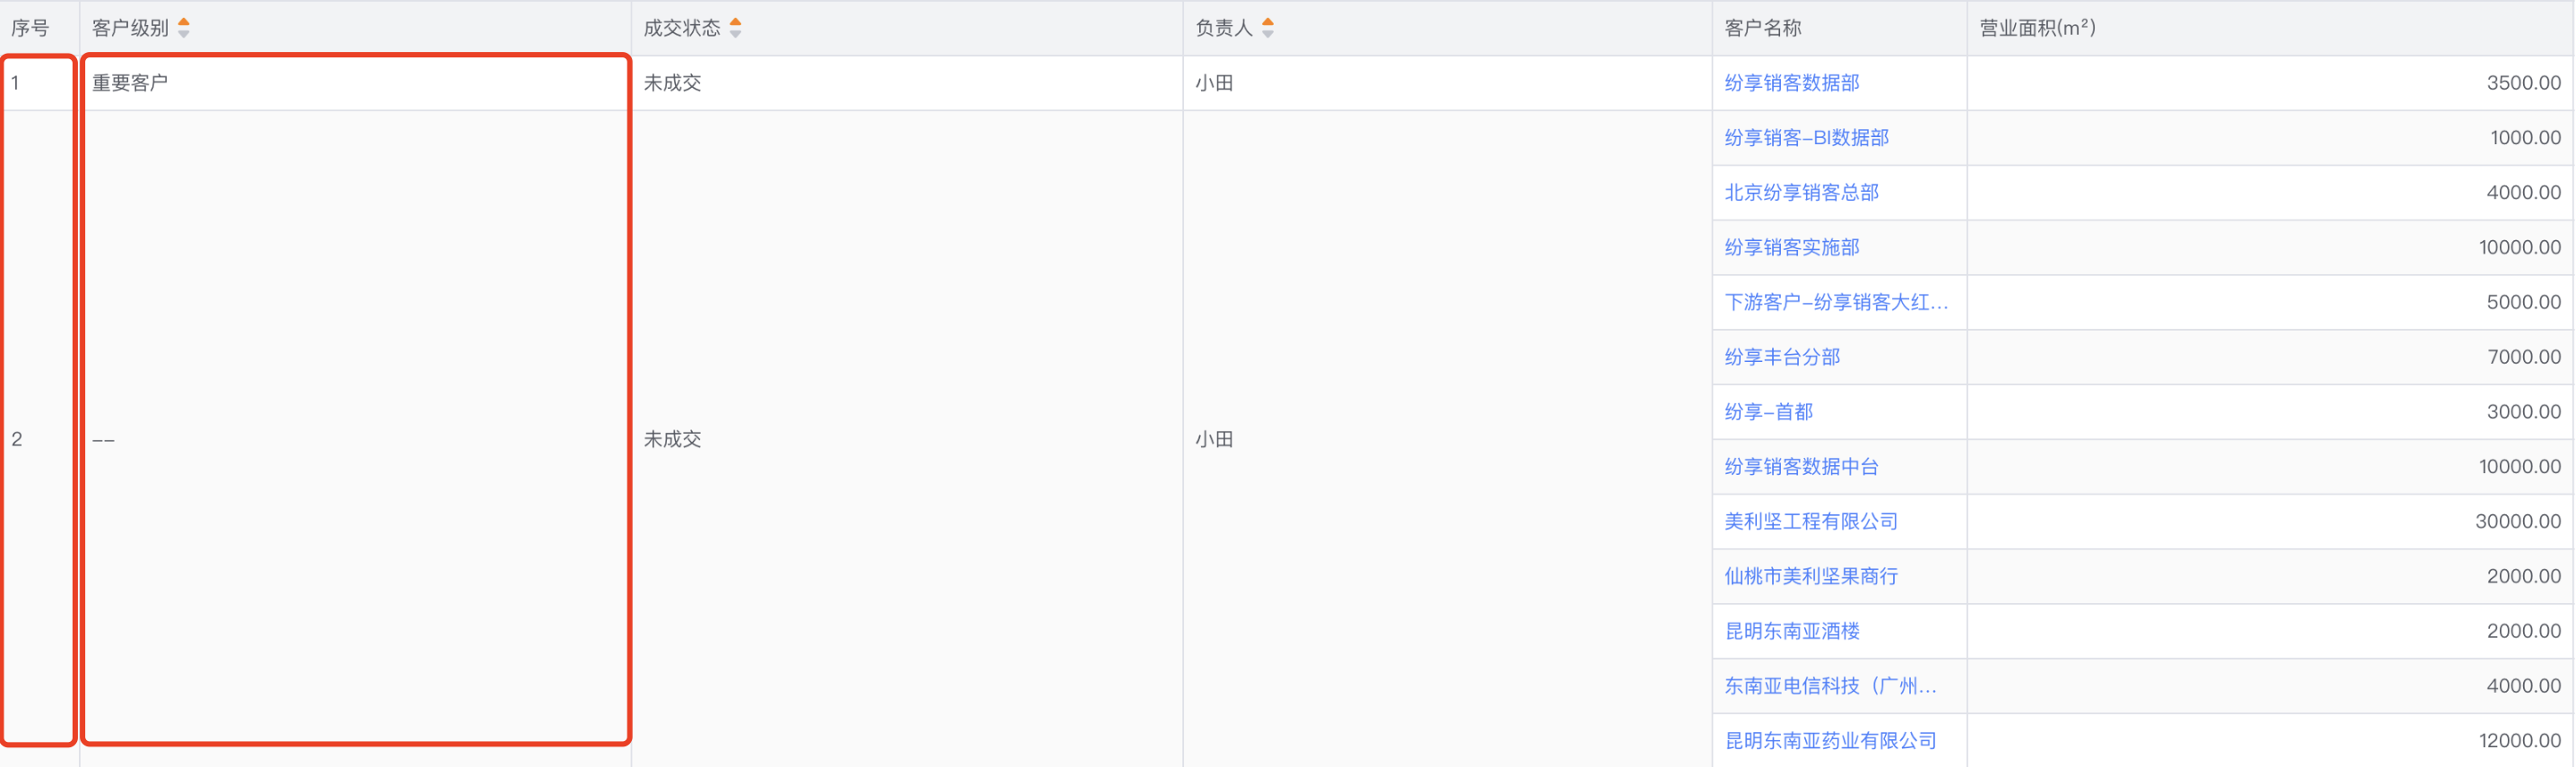2576x767 pixels.
Task: Open customer link 昆明东南亚药业有限公司
Action: coord(1830,741)
